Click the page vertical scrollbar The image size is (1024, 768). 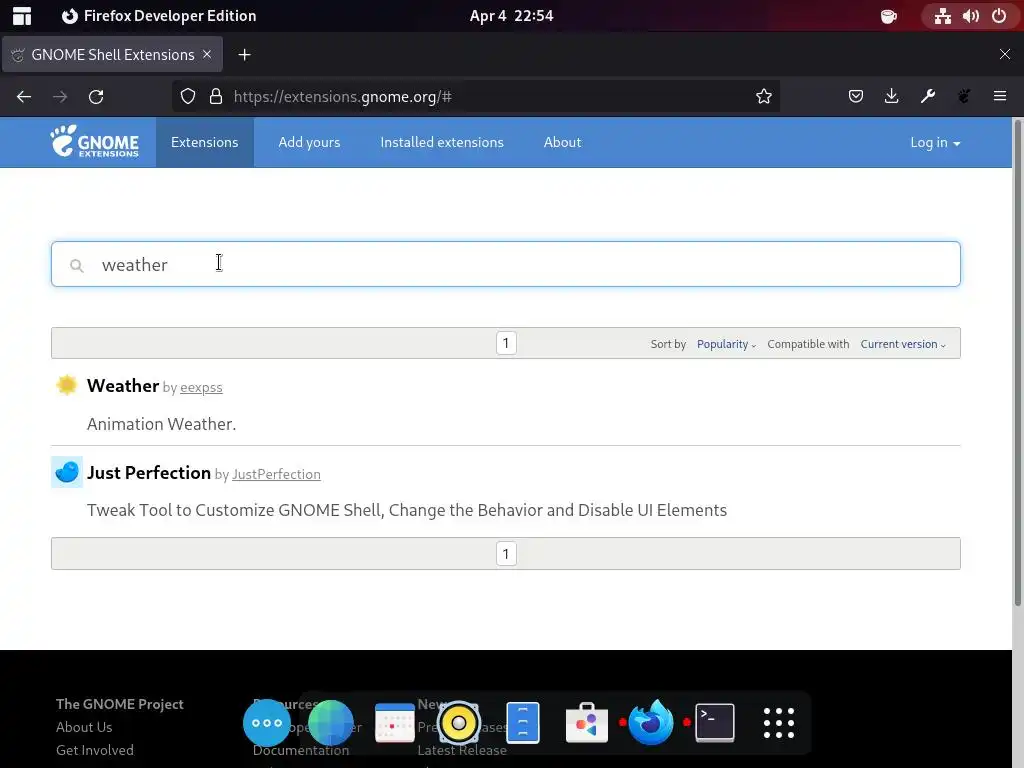1017,362
